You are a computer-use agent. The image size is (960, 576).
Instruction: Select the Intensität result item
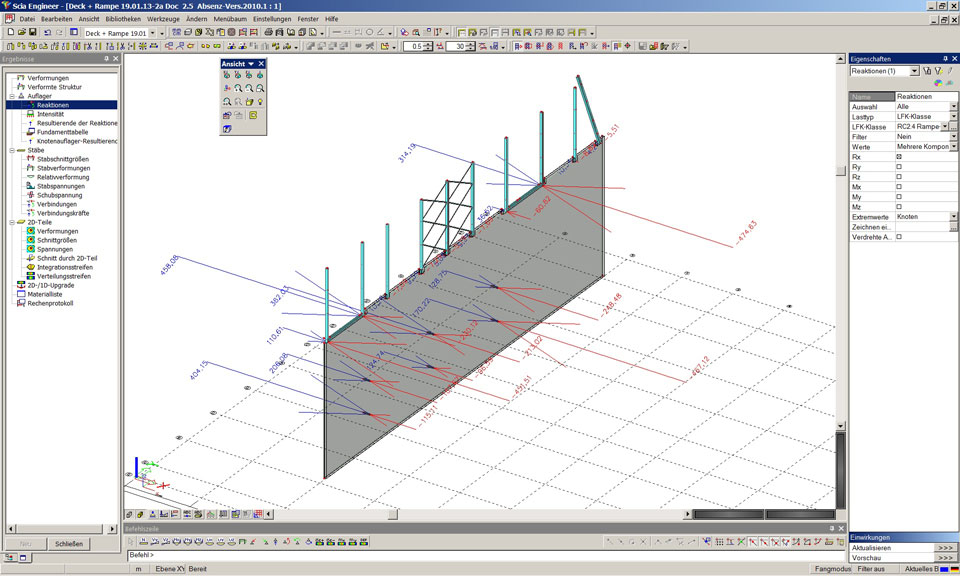50,114
